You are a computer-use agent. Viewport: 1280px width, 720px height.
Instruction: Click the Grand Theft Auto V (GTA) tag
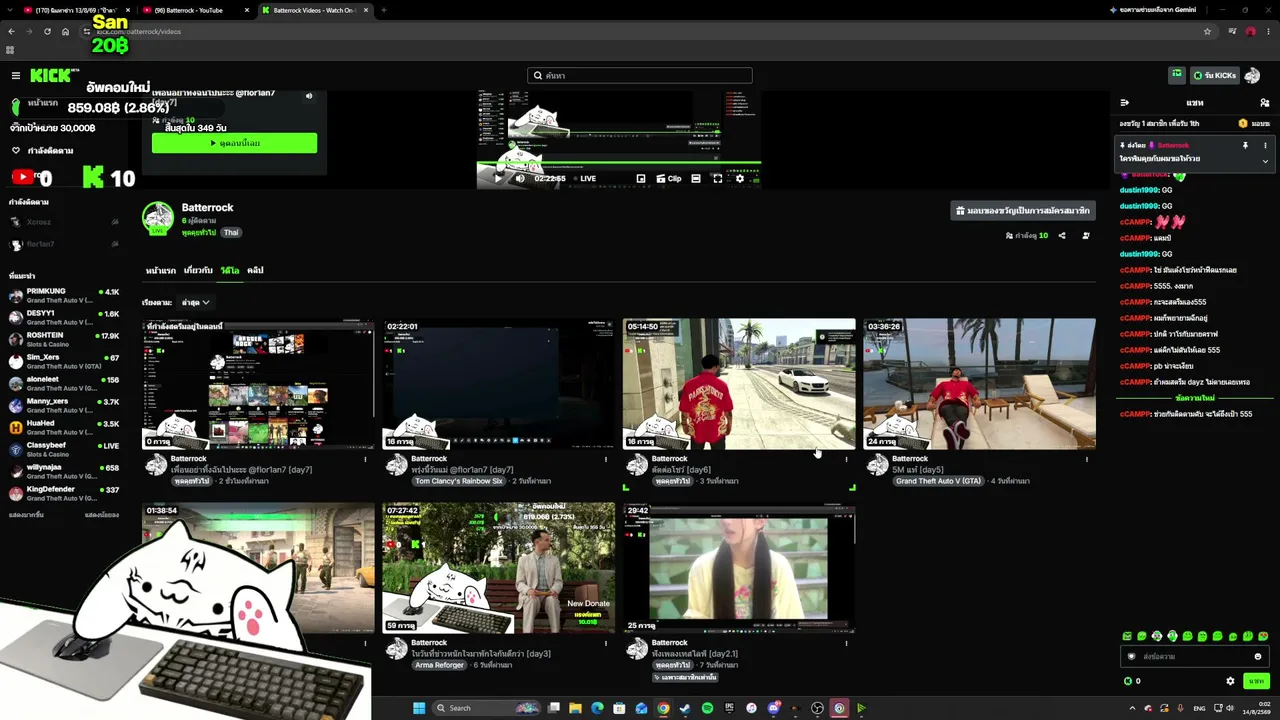(940, 481)
